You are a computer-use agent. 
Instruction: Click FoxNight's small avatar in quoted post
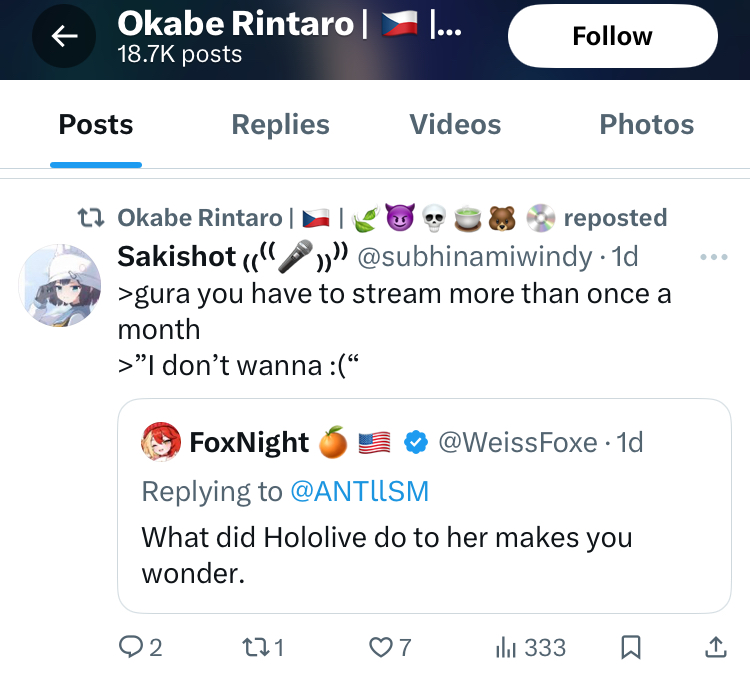pos(161,442)
